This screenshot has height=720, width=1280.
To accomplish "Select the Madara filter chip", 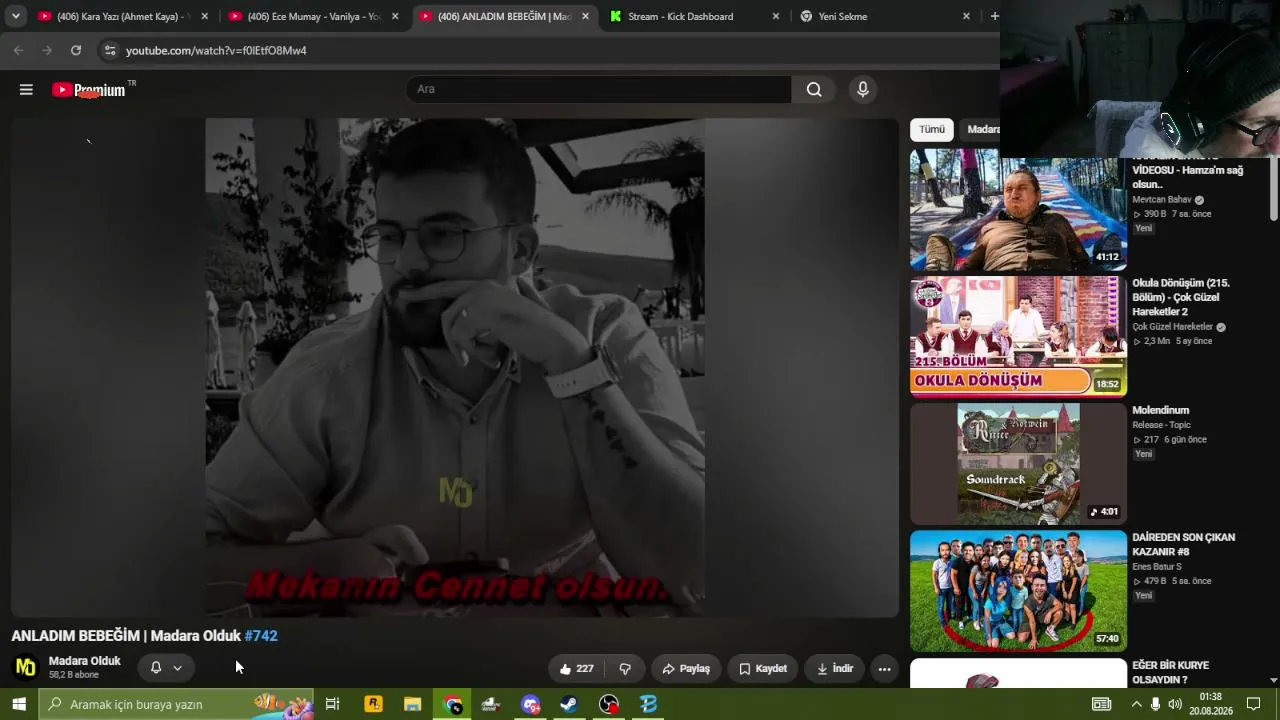I will click(981, 130).
